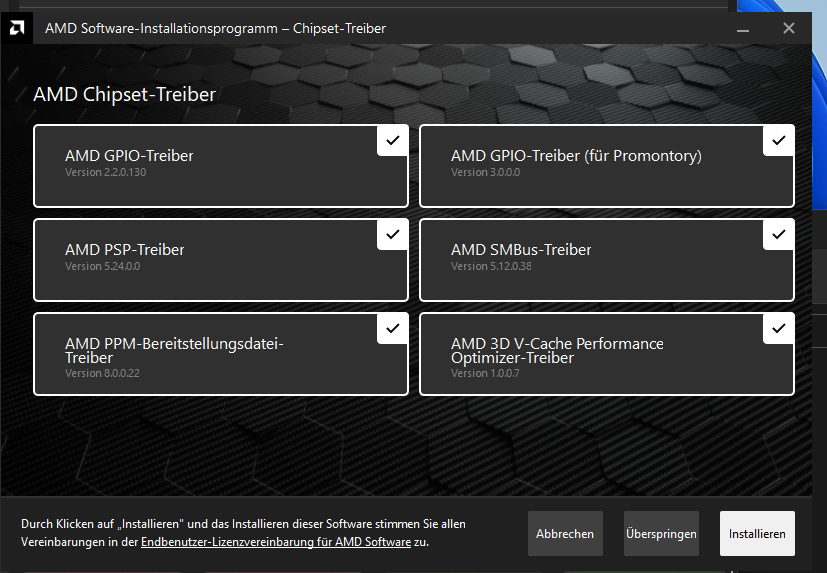Screen dimensions: 827x573
Task: Click the text Version 5.24.0.0
Action: point(102,266)
